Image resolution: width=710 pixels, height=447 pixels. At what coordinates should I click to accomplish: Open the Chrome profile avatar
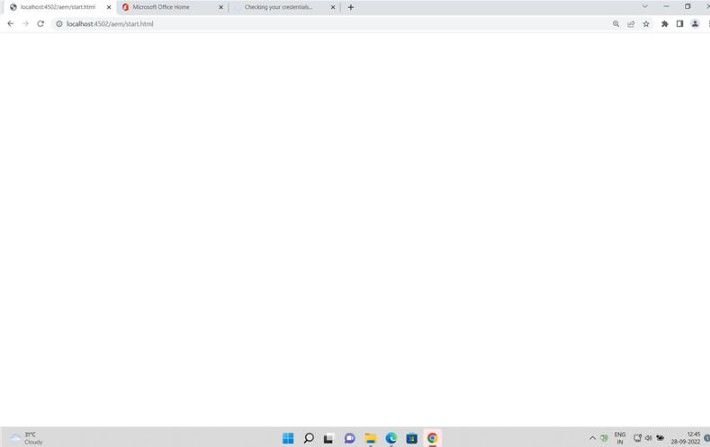(x=695, y=23)
